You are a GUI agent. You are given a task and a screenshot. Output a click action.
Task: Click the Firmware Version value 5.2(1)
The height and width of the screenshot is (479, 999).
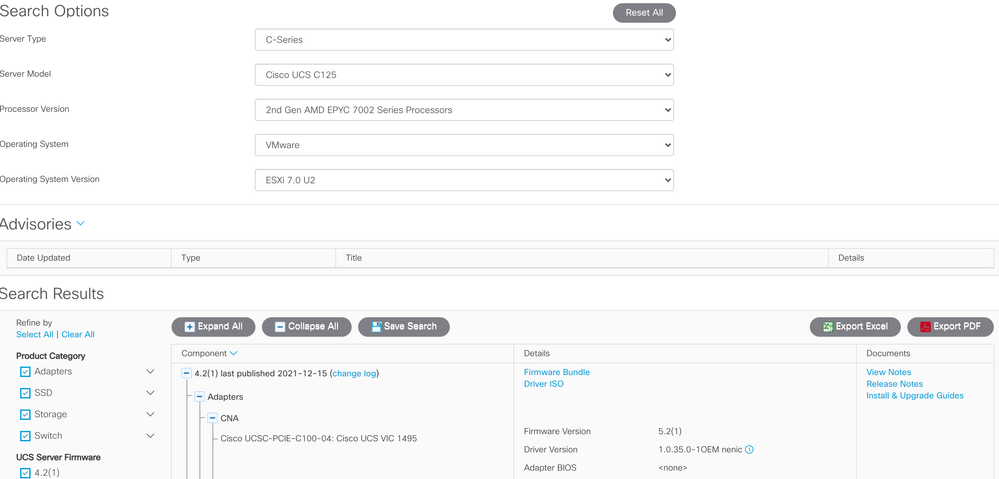(670, 431)
